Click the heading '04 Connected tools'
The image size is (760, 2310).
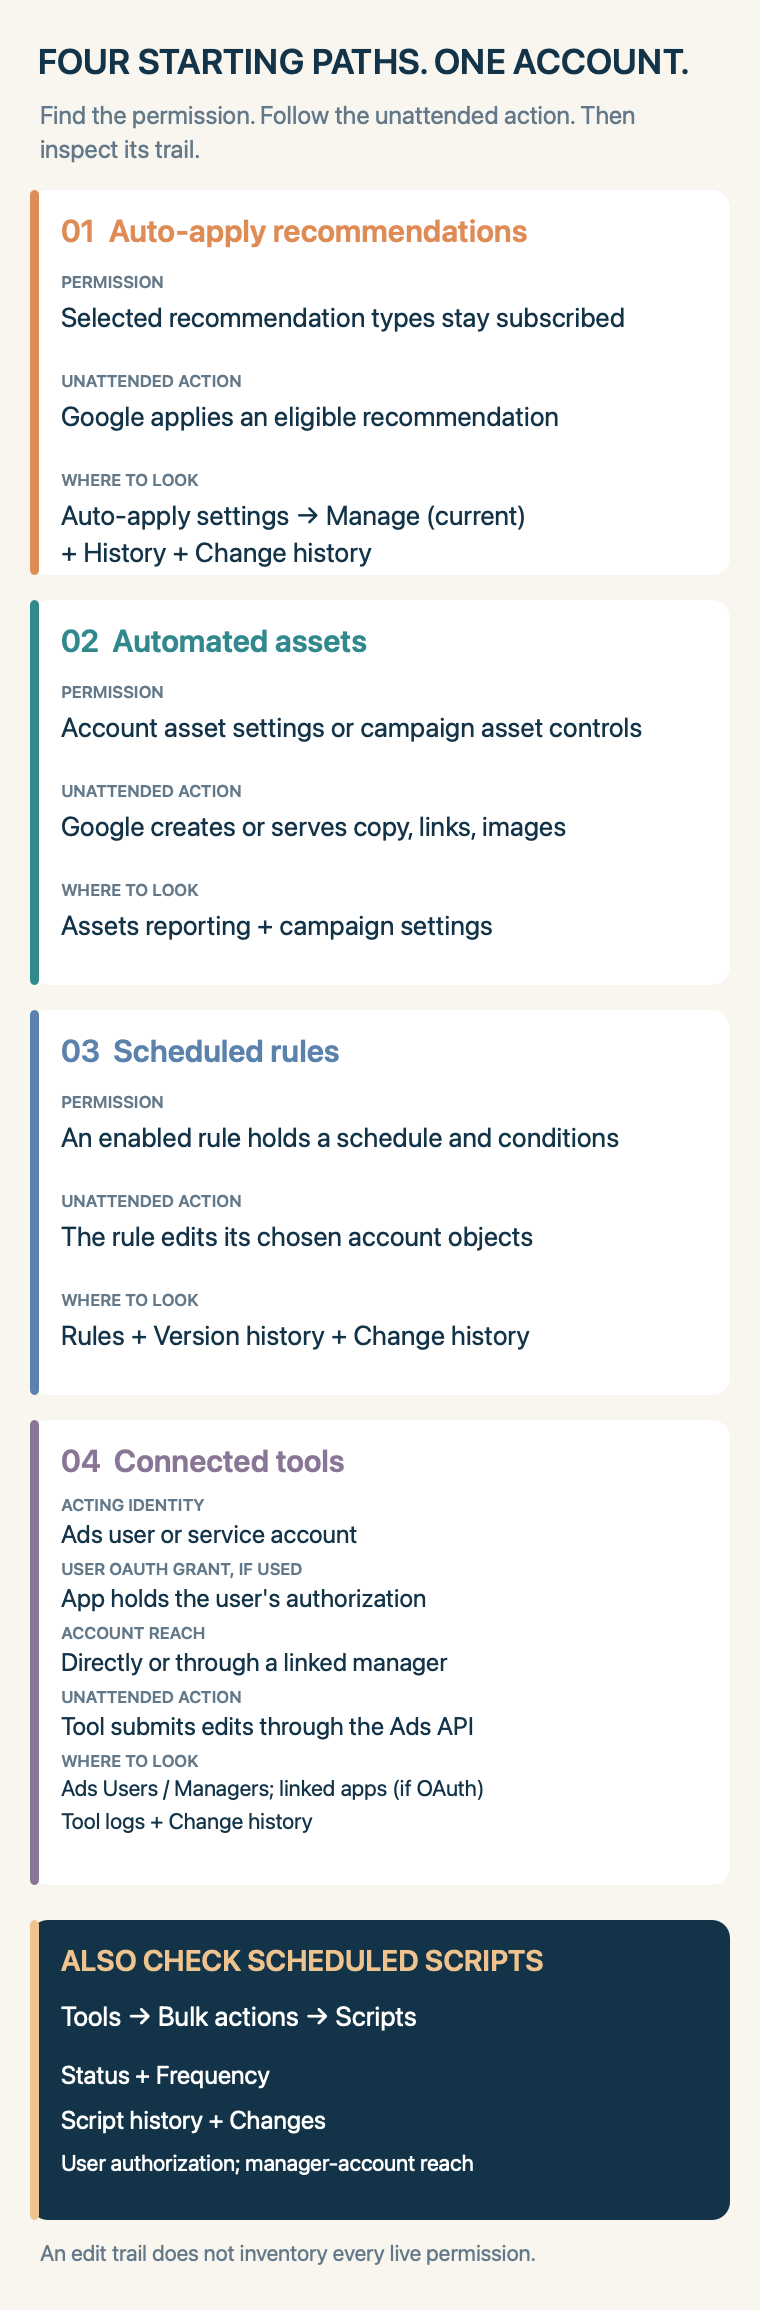(203, 1461)
